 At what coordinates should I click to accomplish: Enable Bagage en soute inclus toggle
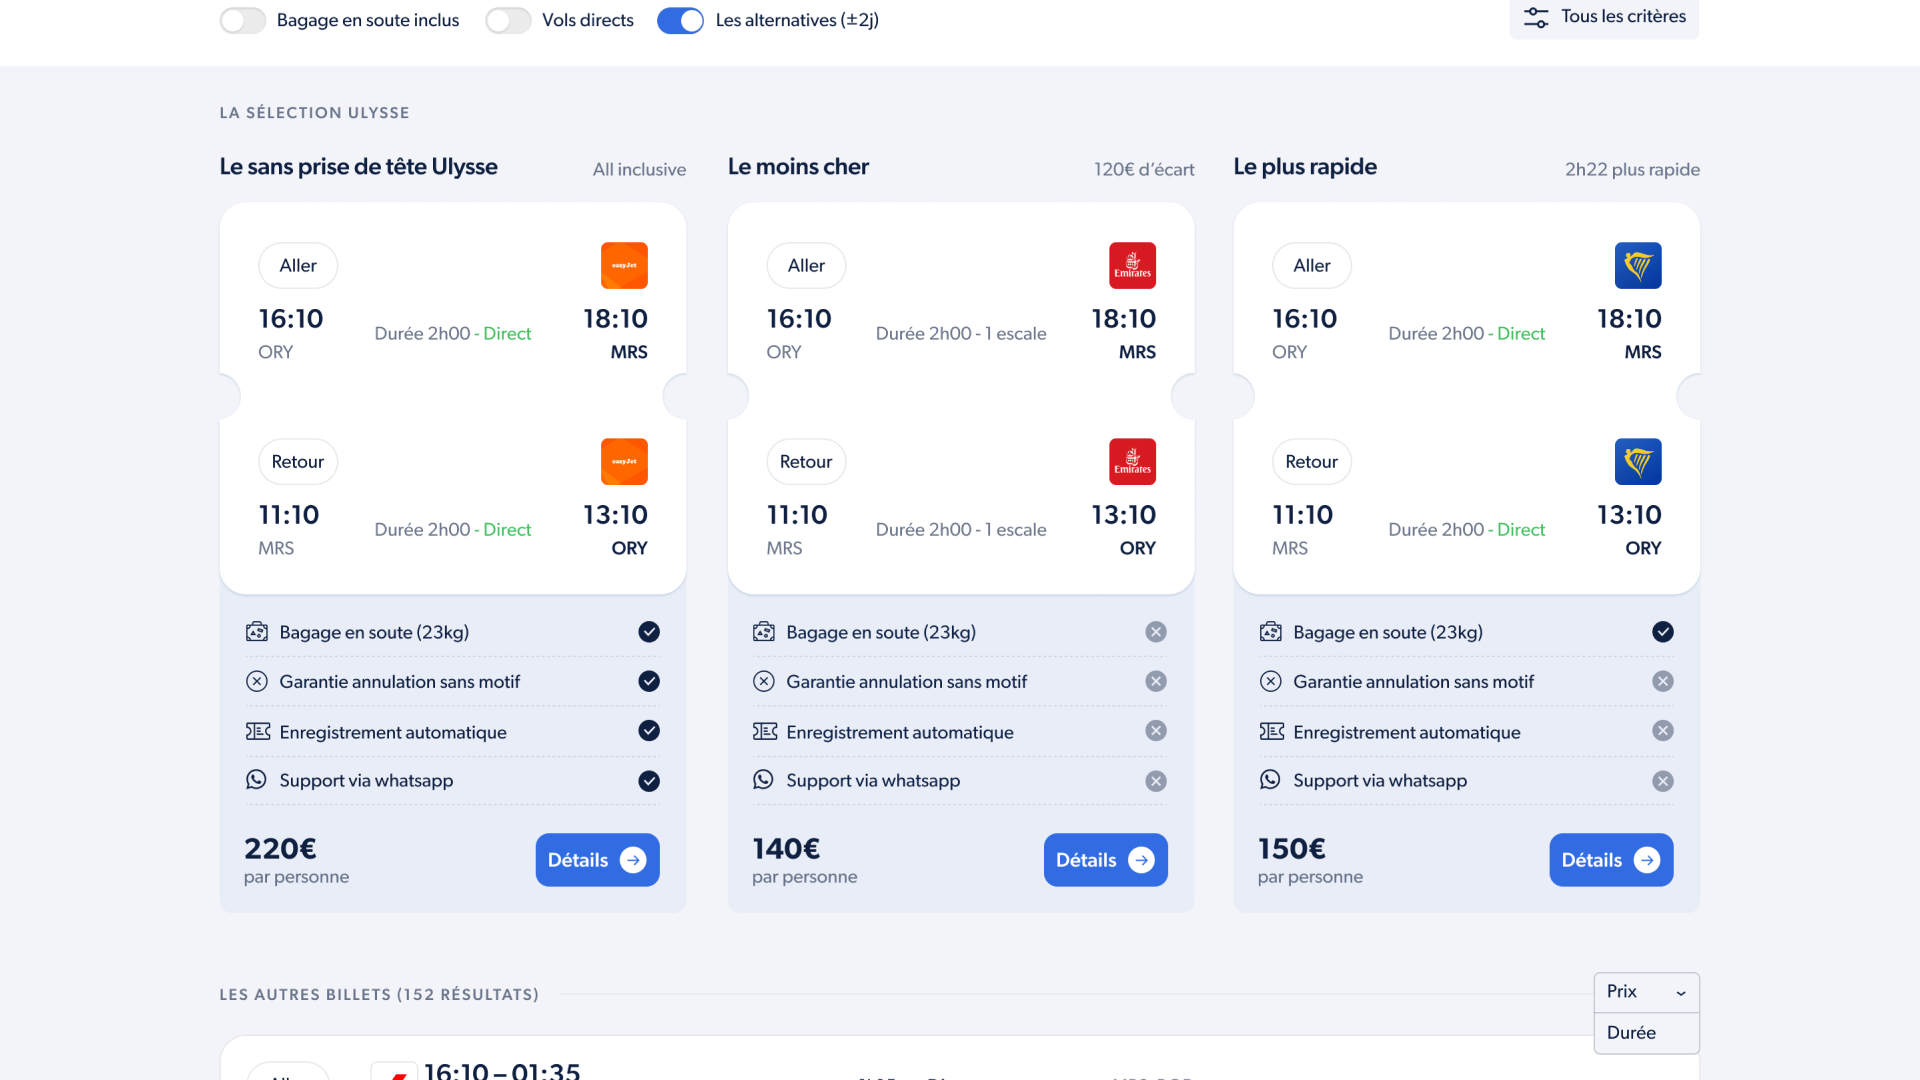coord(243,20)
